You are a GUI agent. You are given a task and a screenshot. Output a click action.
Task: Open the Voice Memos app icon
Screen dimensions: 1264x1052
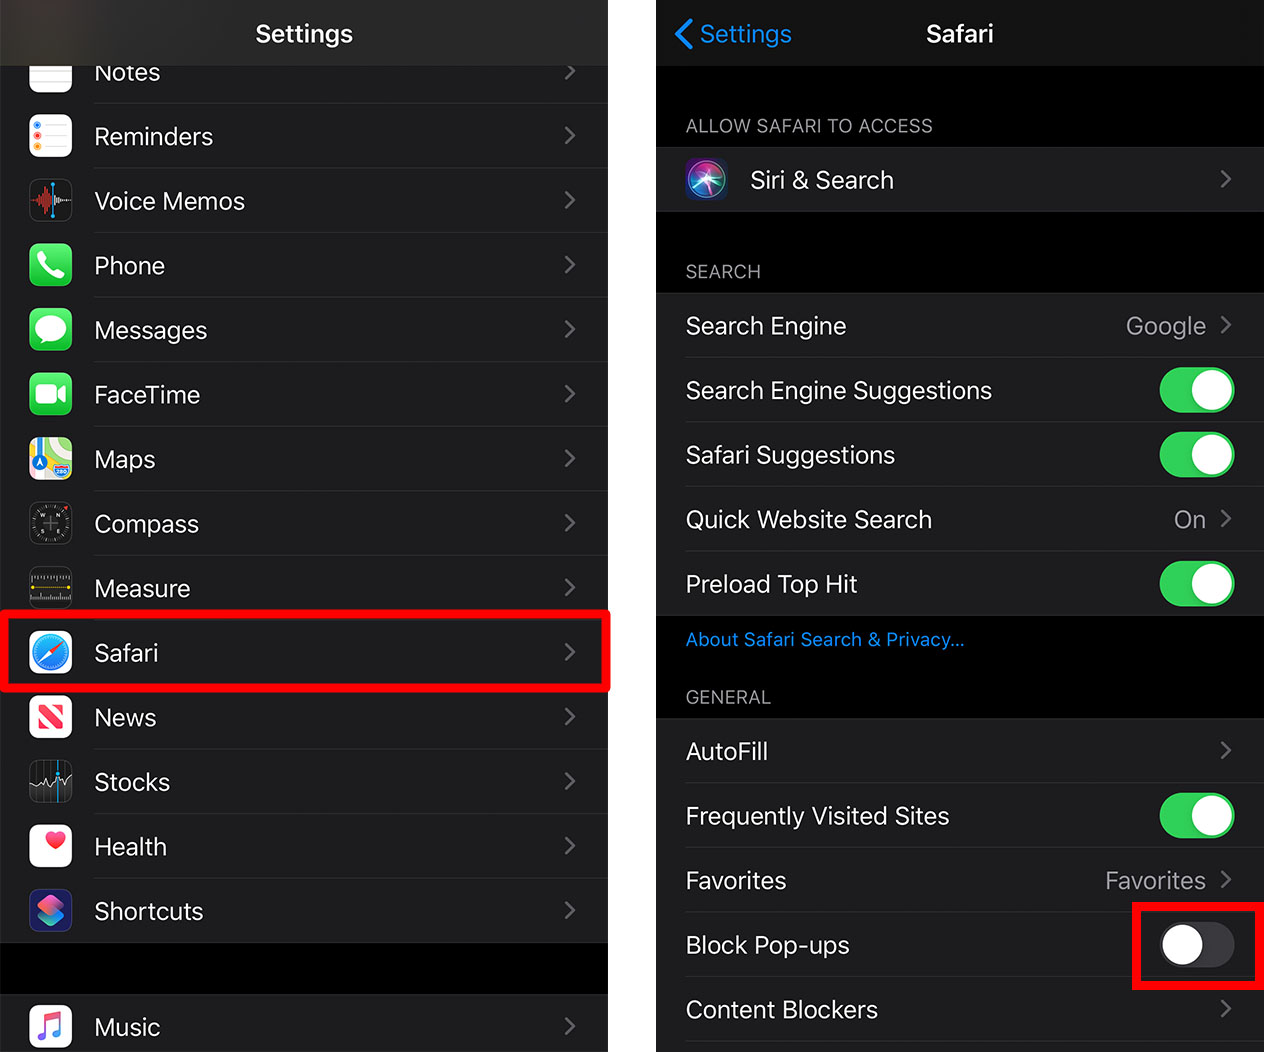[x=51, y=201]
